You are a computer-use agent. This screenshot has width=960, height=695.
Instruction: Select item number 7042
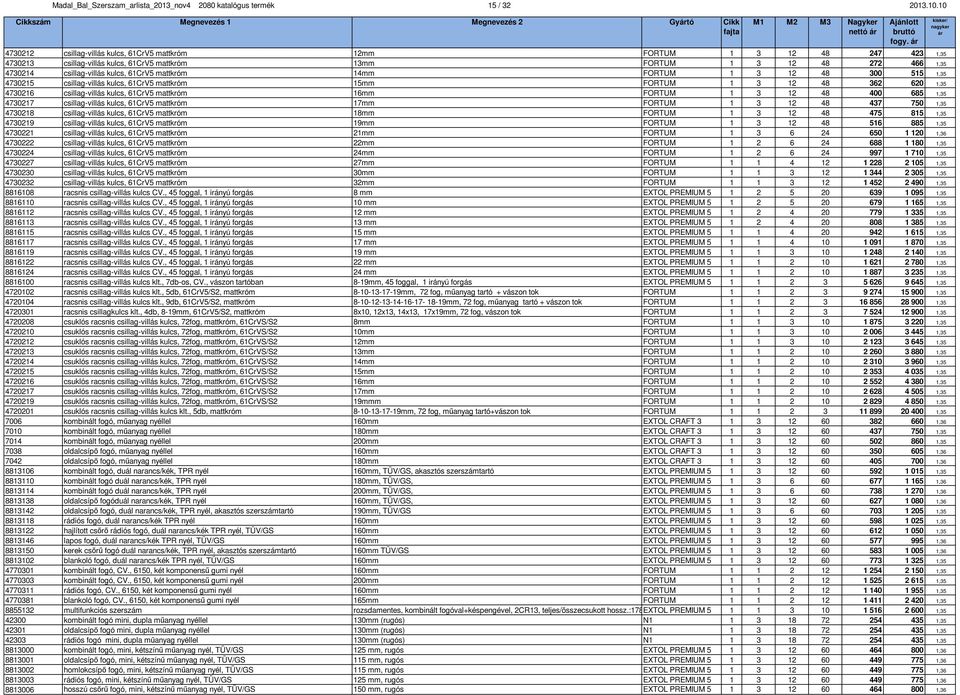[13, 461]
